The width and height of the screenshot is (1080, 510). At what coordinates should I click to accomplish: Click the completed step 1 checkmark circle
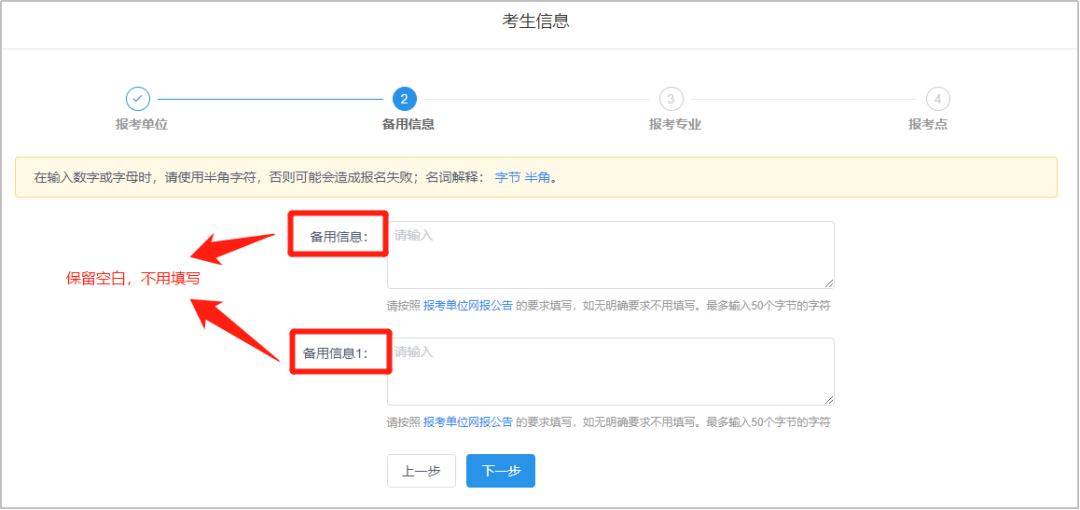click(137, 99)
